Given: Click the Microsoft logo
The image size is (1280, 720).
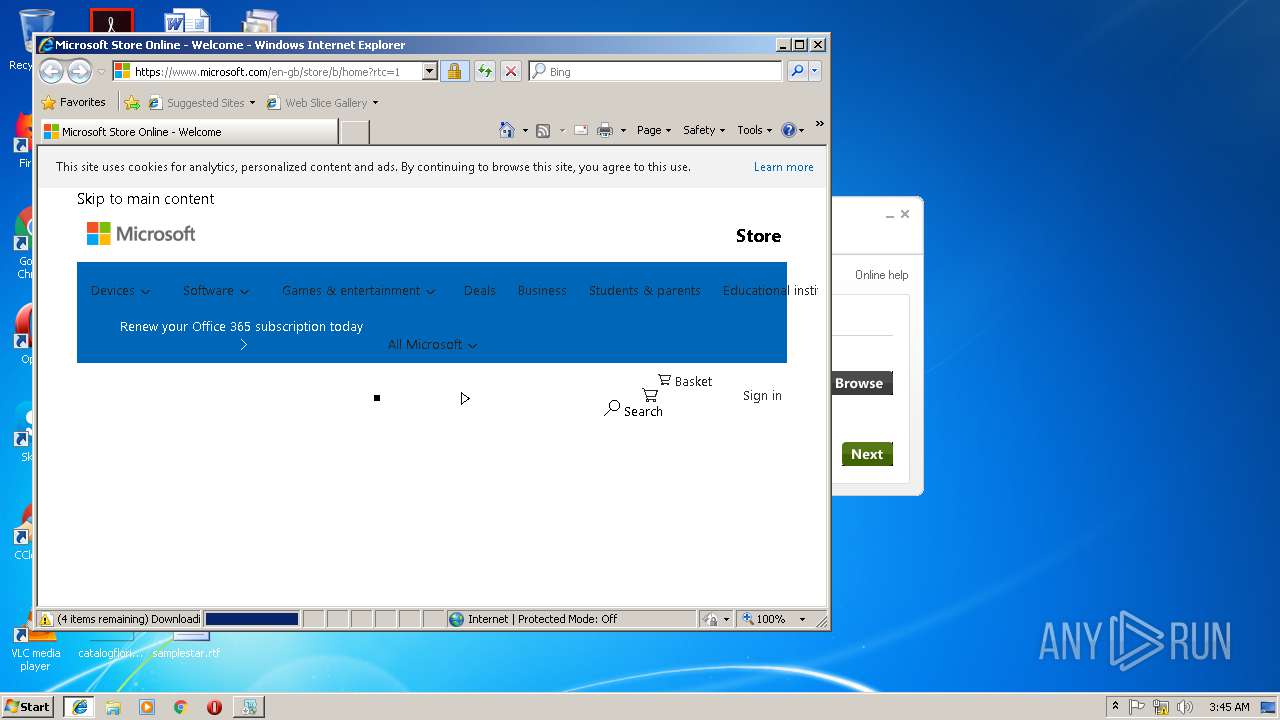Looking at the screenshot, I should pos(141,234).
